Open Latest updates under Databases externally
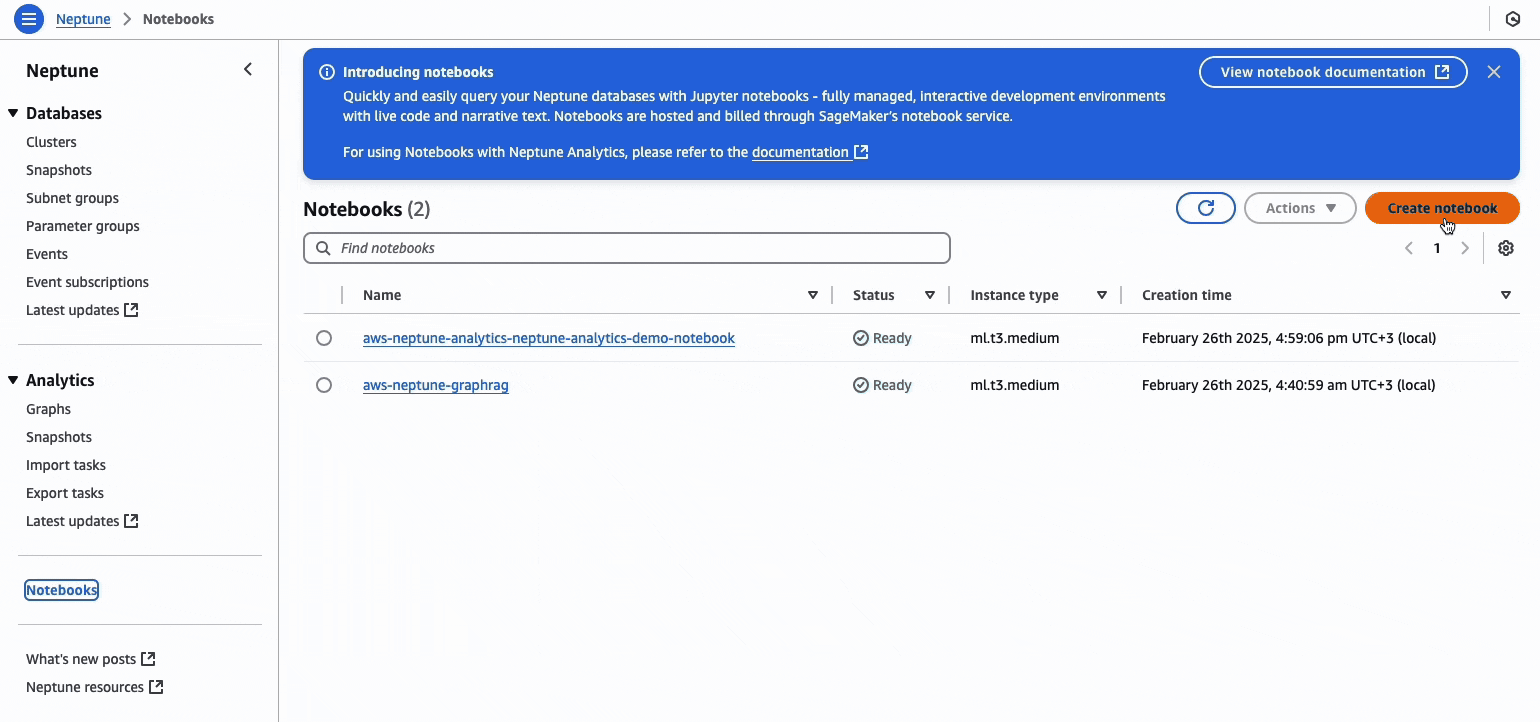 pyautogui.click(x=131, y=310)
